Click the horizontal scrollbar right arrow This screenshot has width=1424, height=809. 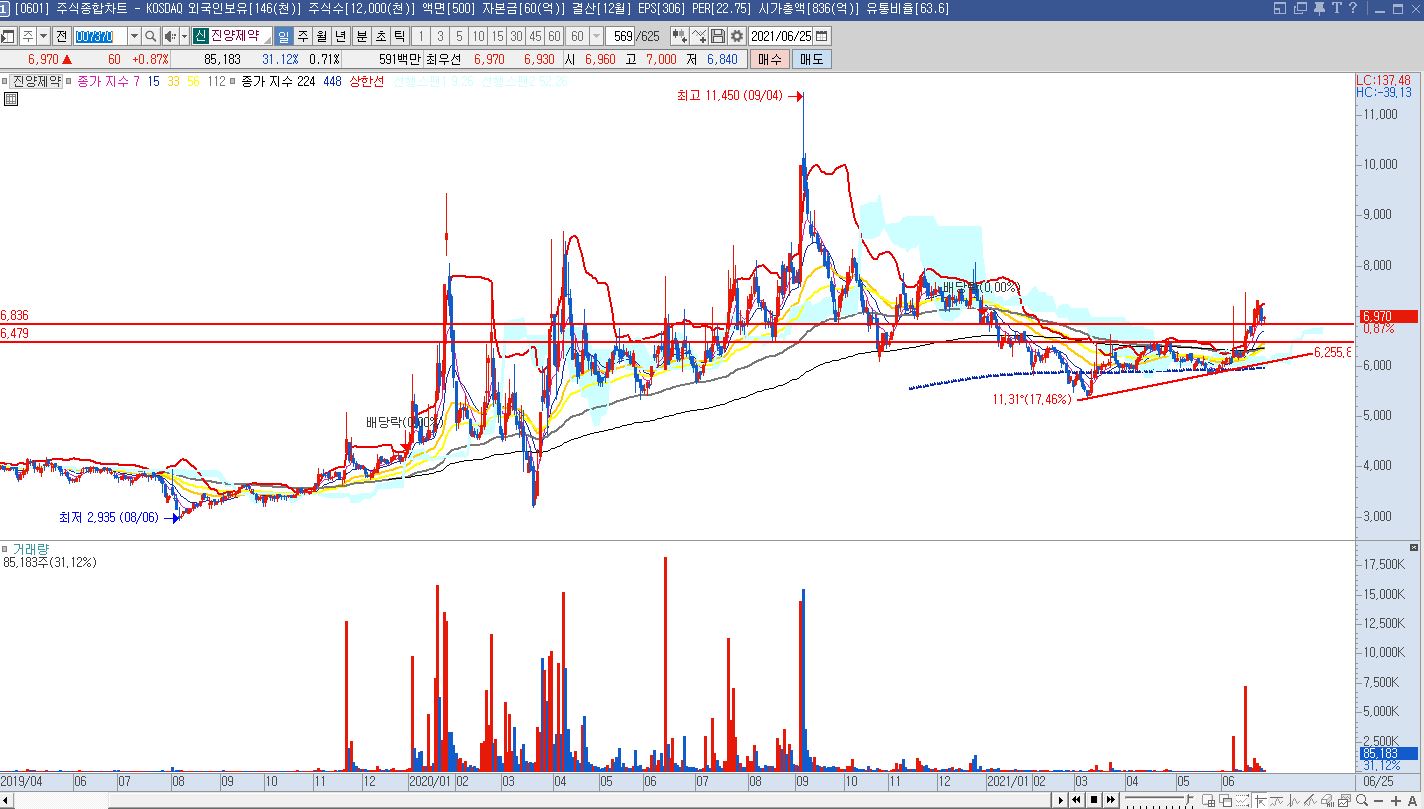pyautogui.click(x=1060, y=800)
